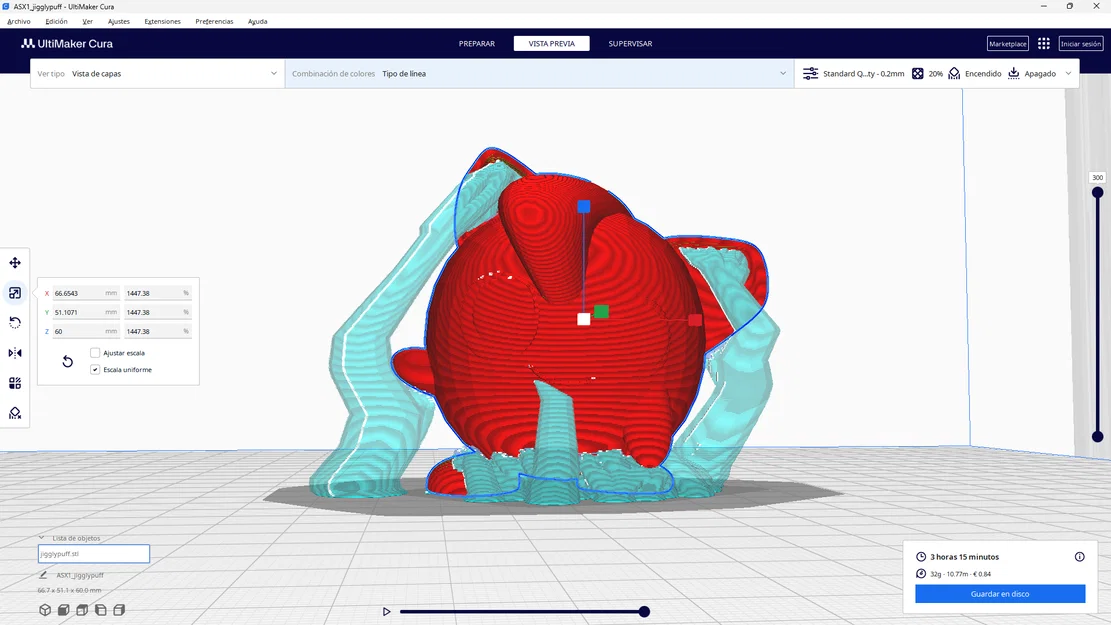This screenshot has height=625, width=1111.
Task: Click Guardar en disco button
Action: 1000,594
